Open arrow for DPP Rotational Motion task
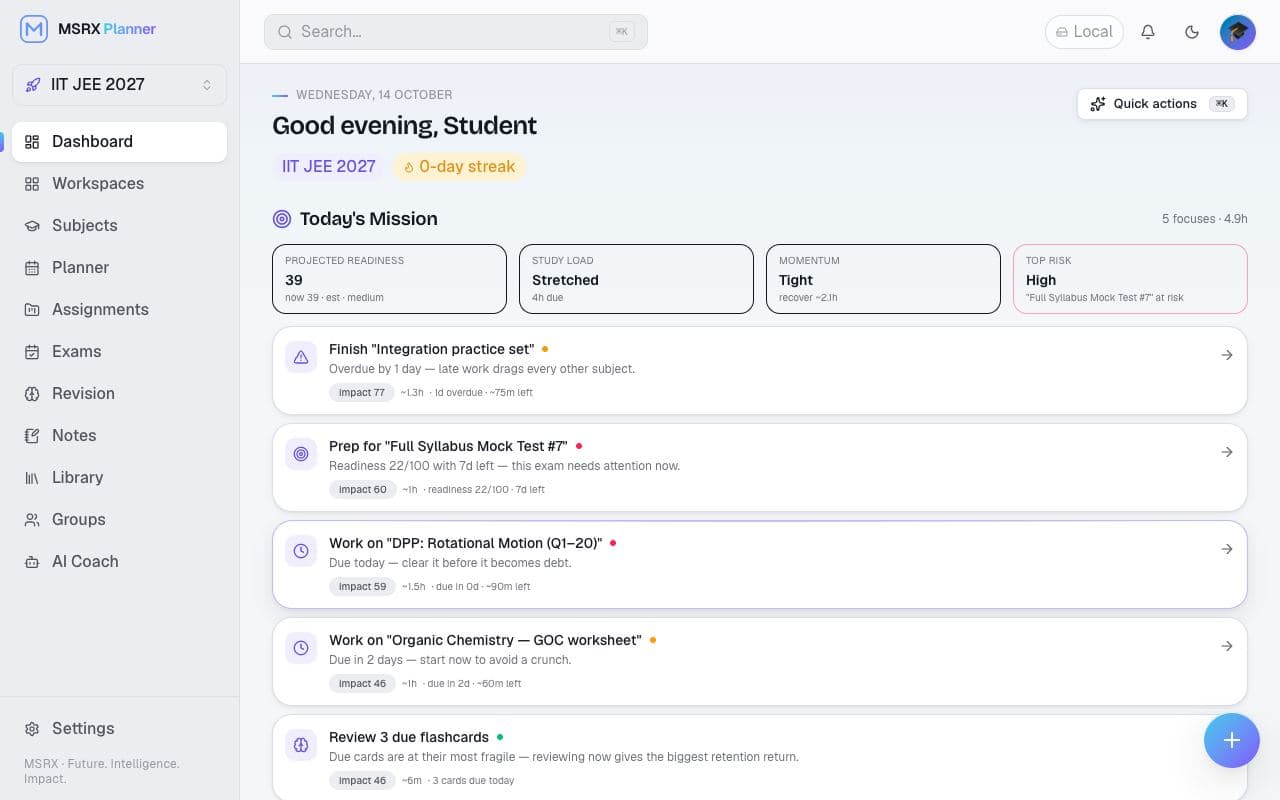Viewport: 1280px width, 800px height. coord(1227,549)
